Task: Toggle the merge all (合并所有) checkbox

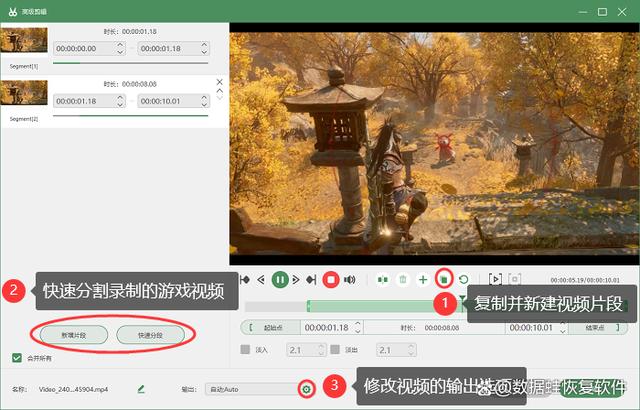Action: tap(17, 358)
